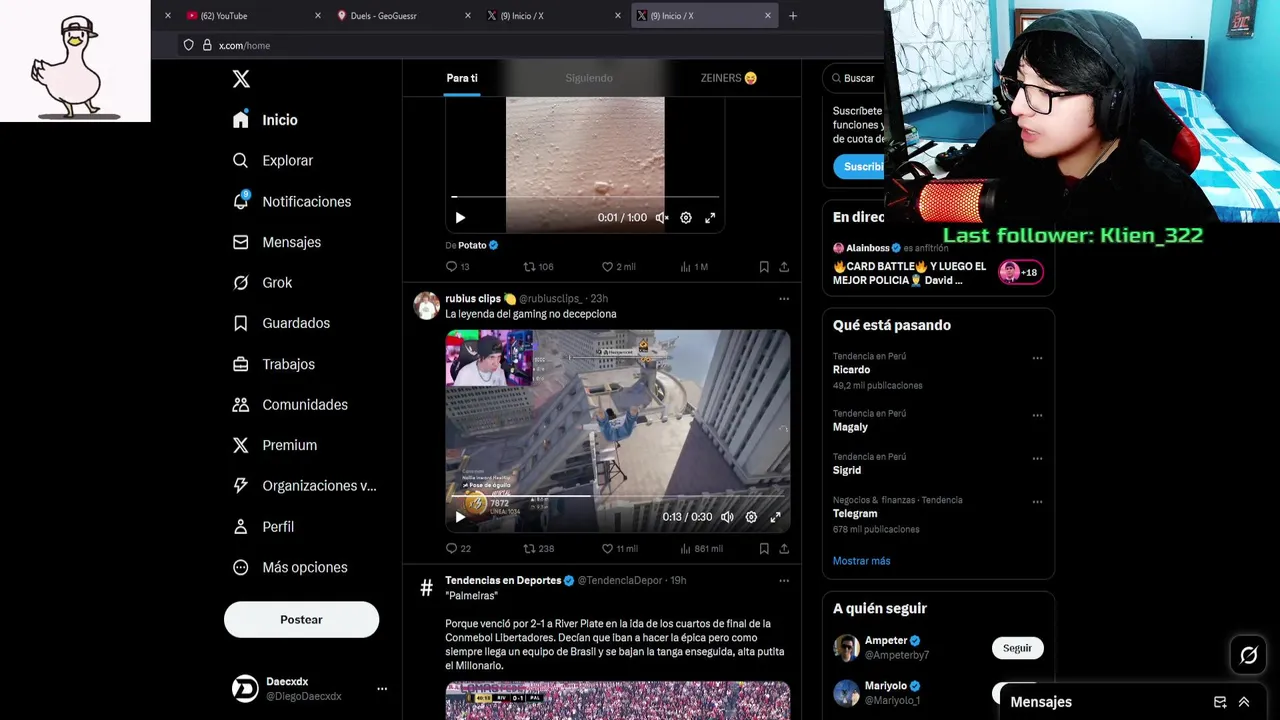The width and height of the screenshot is (1280, 720).
Task: Seek on rubius clips video progress bar
Action: tap(617, 496)
